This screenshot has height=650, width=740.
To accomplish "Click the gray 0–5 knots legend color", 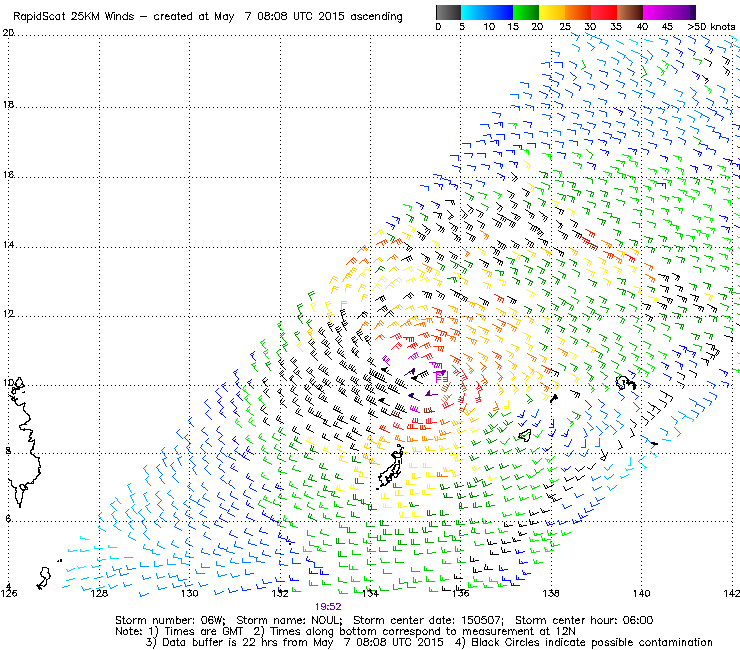I will (448, 12).
